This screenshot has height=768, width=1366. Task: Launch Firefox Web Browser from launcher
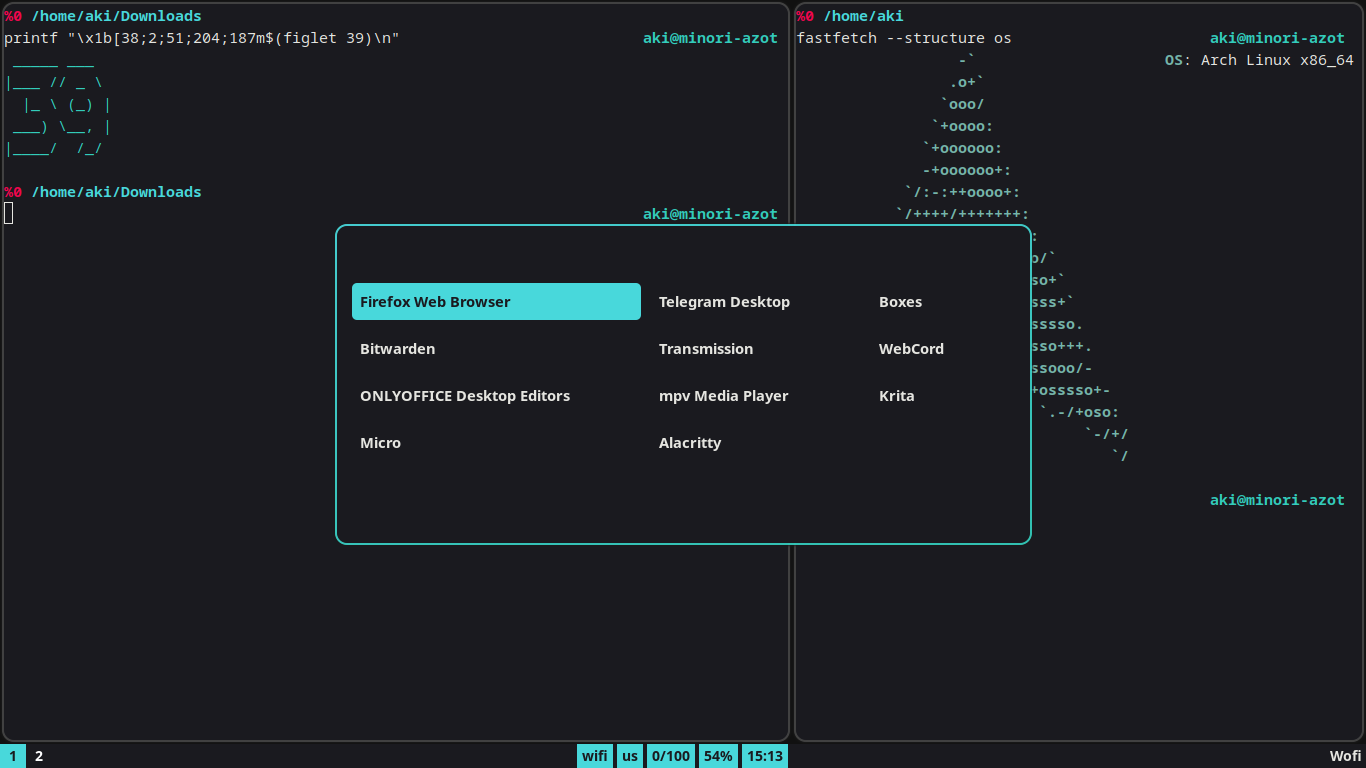pyautogui.click(x=496, y=302)
